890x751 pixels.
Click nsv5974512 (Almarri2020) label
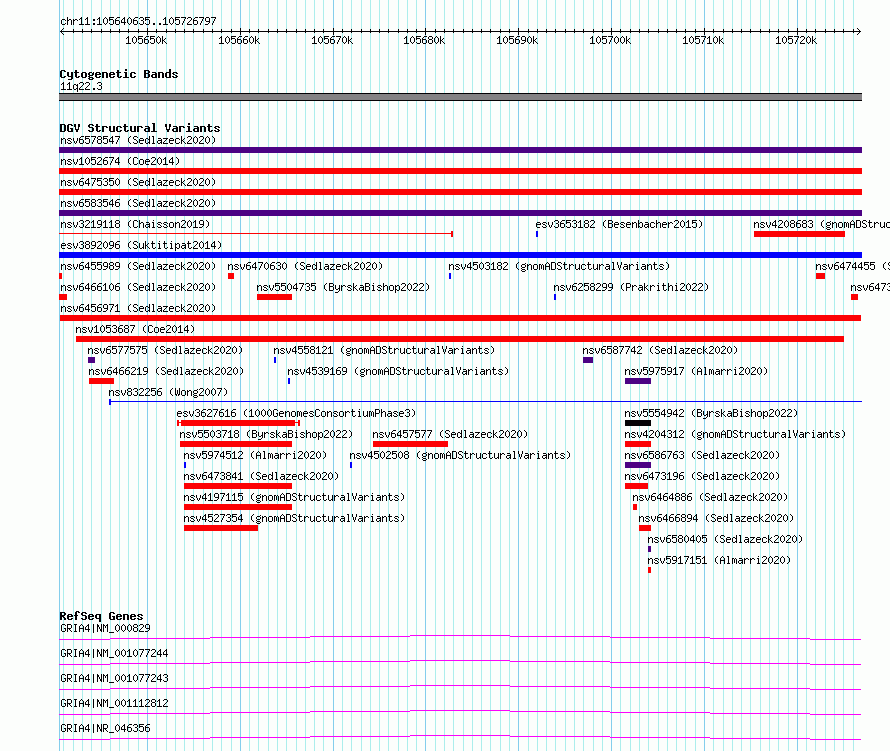pyautogui.click(x=255, y=455)
